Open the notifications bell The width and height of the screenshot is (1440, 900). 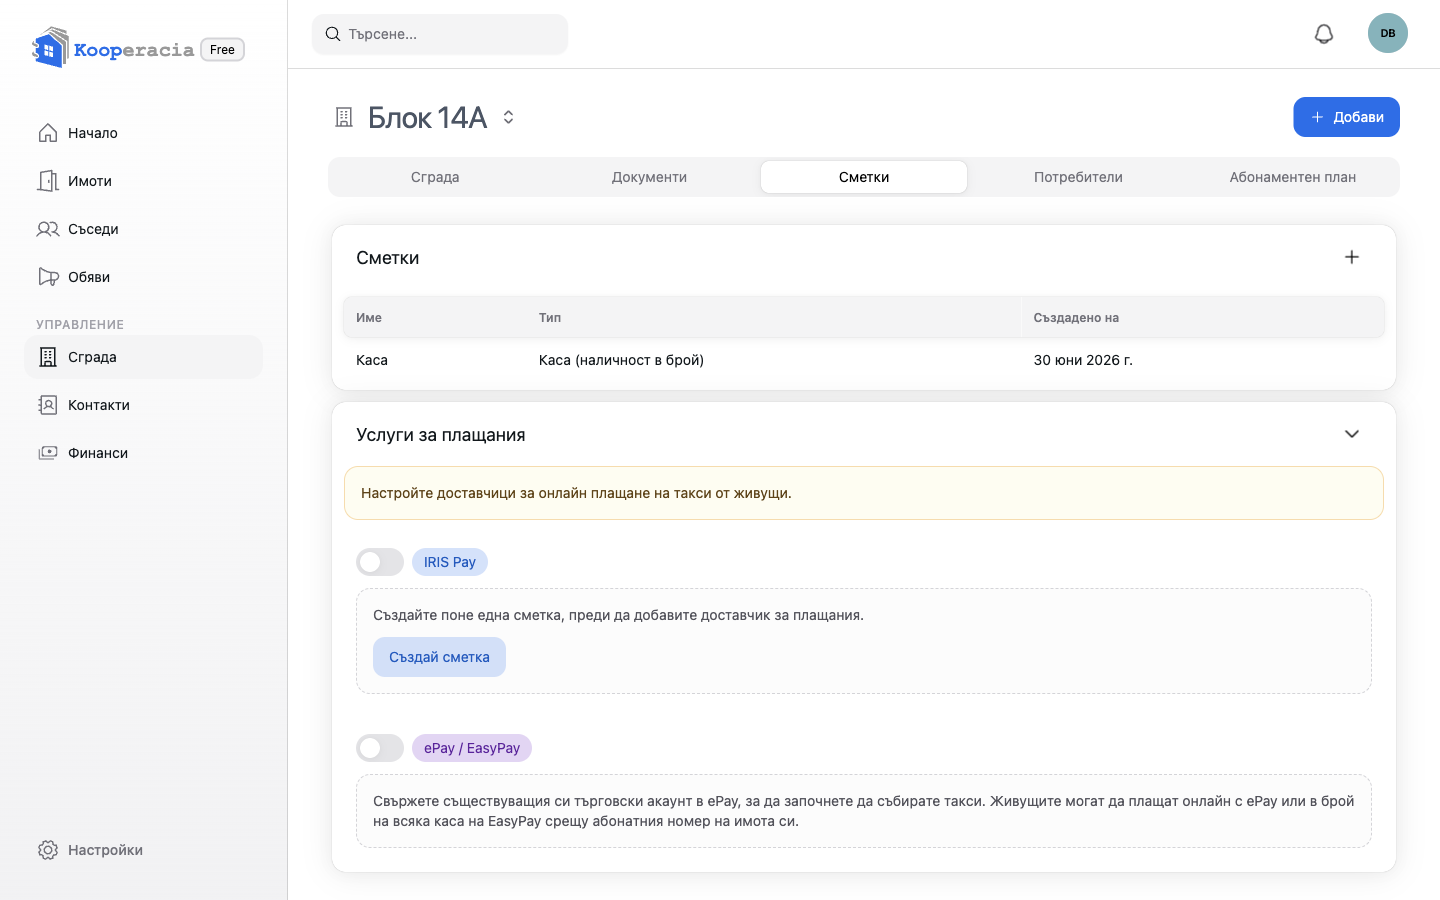tap(1324, 34)
